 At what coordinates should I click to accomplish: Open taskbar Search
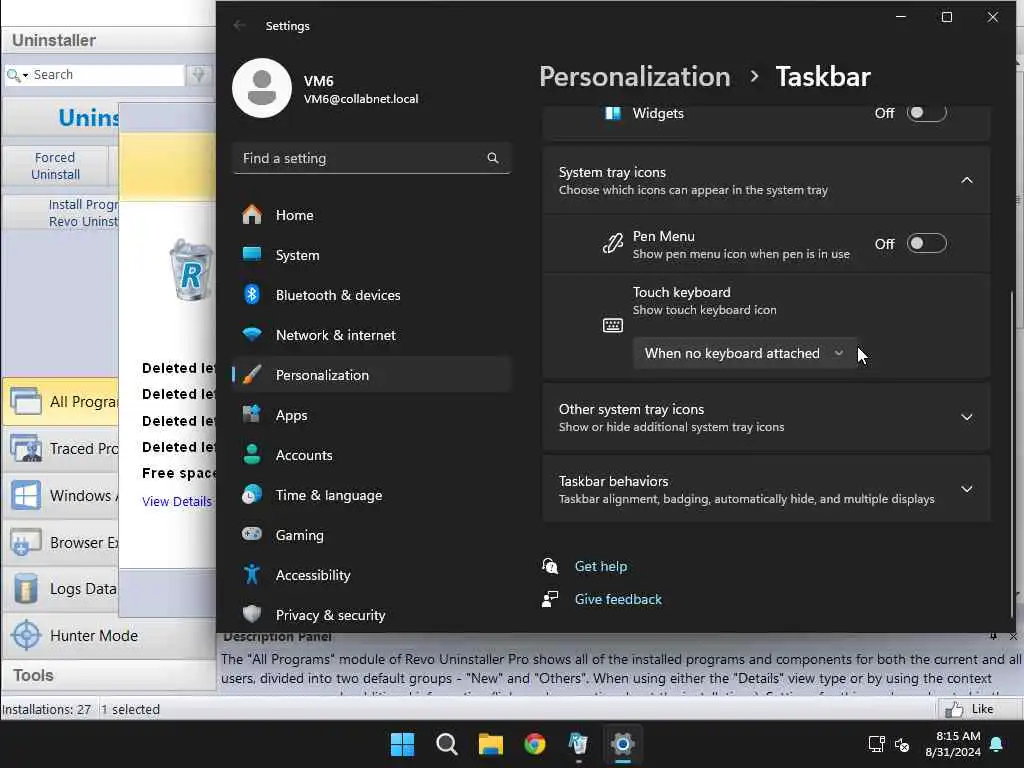447,744
